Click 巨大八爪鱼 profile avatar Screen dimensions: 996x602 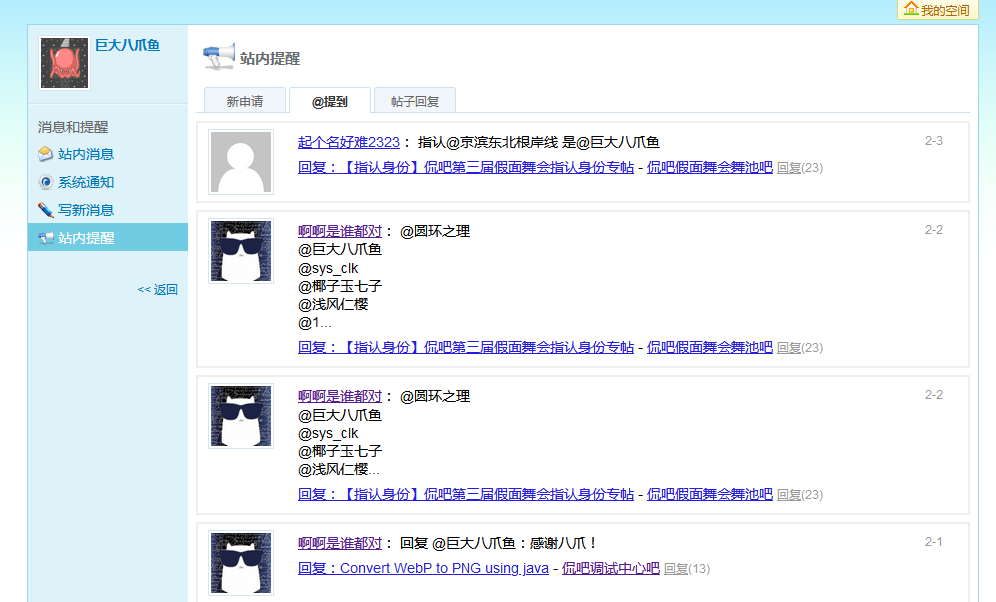point(64,62)
